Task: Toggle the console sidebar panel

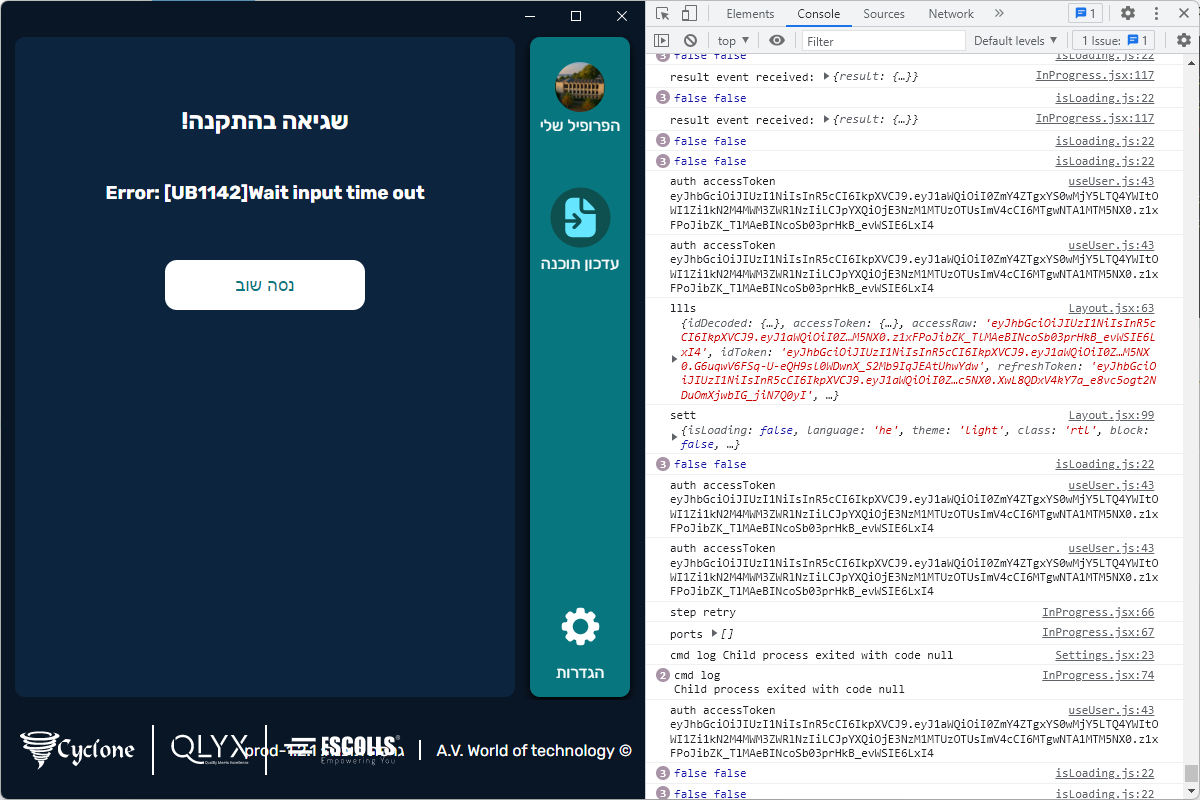Action: (x=661, y=41)
